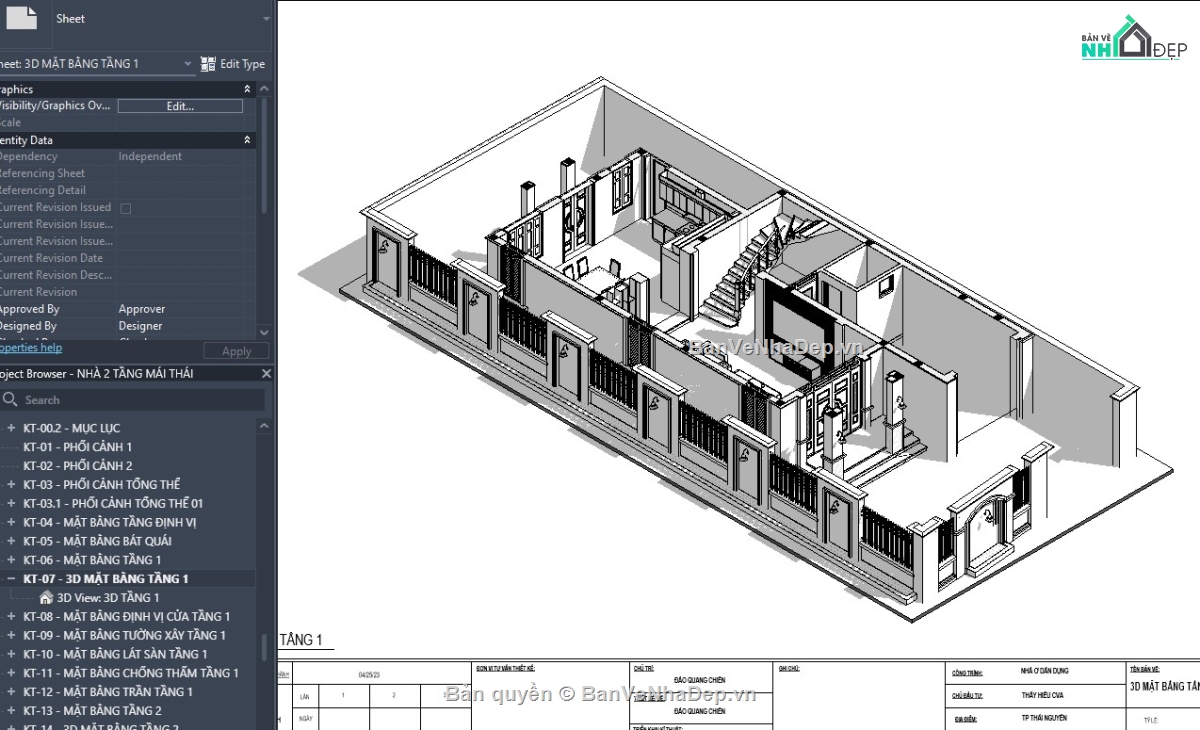
Task: Select sheet KT-06 - MẶT BẰNG TẦNG 1
Action: 92,560
